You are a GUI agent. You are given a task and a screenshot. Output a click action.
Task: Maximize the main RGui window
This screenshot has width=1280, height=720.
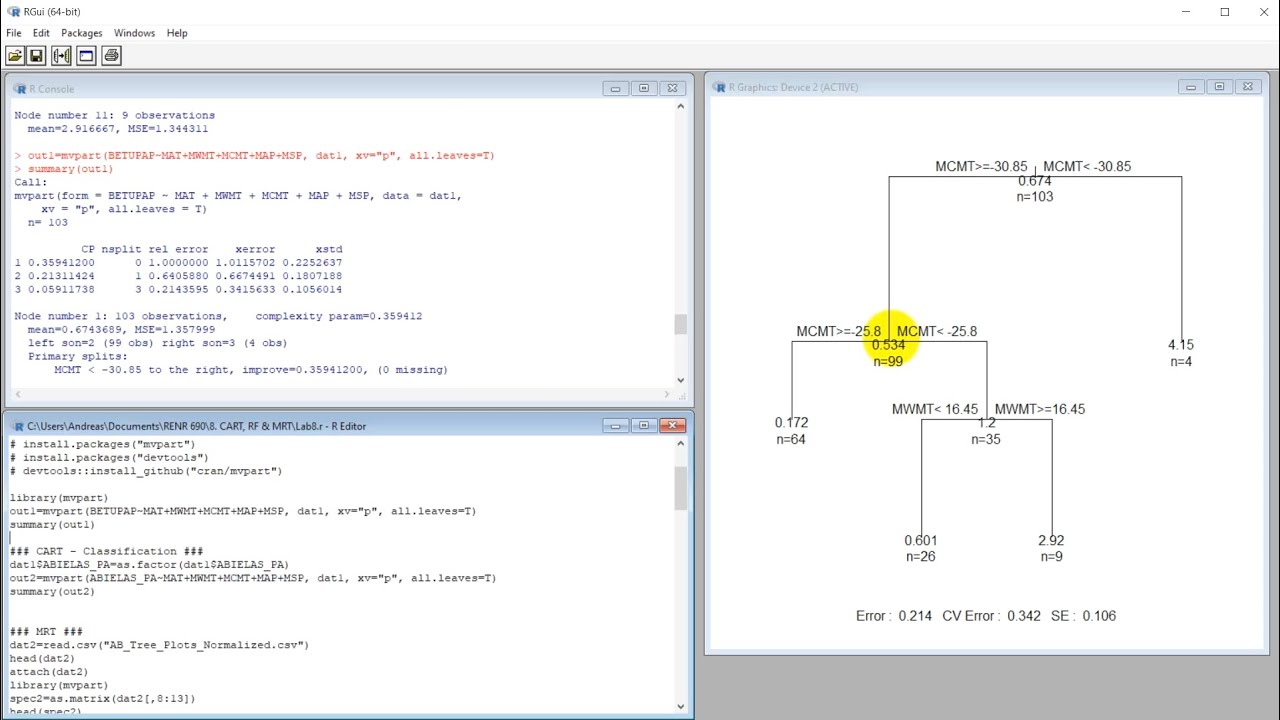point(1225,12)
